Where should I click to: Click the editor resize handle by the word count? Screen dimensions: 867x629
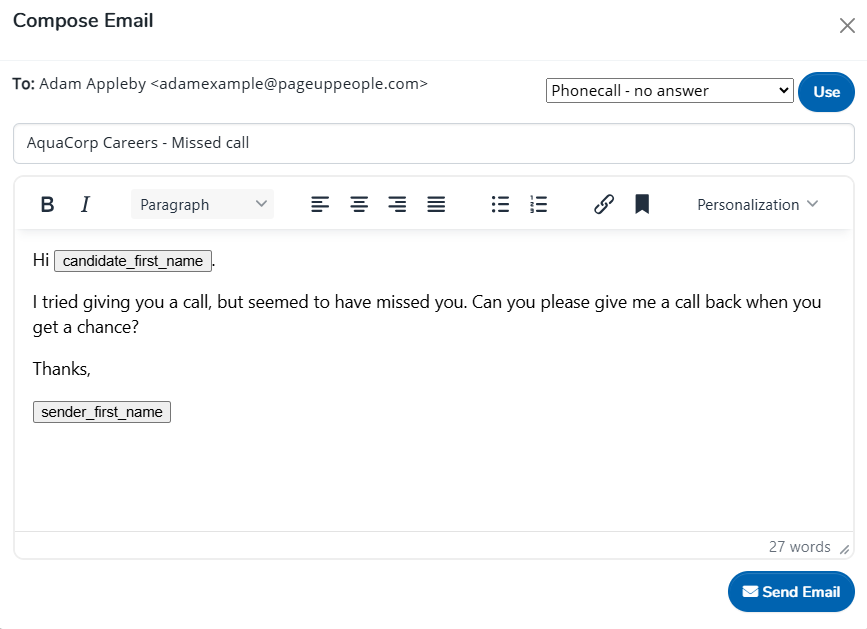coord(845,549)
